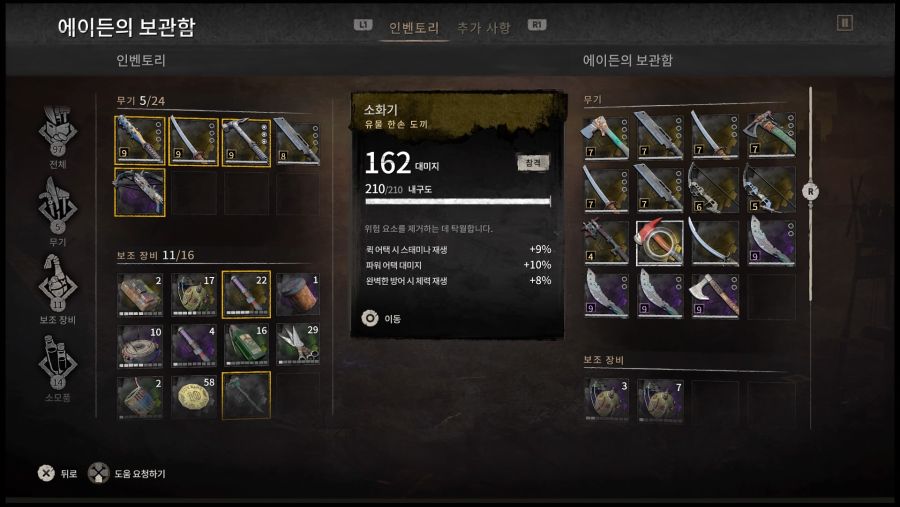Select the highlighted fire axe in storage
The width and height of the screenshot is (900, 507).
point(660,243)
